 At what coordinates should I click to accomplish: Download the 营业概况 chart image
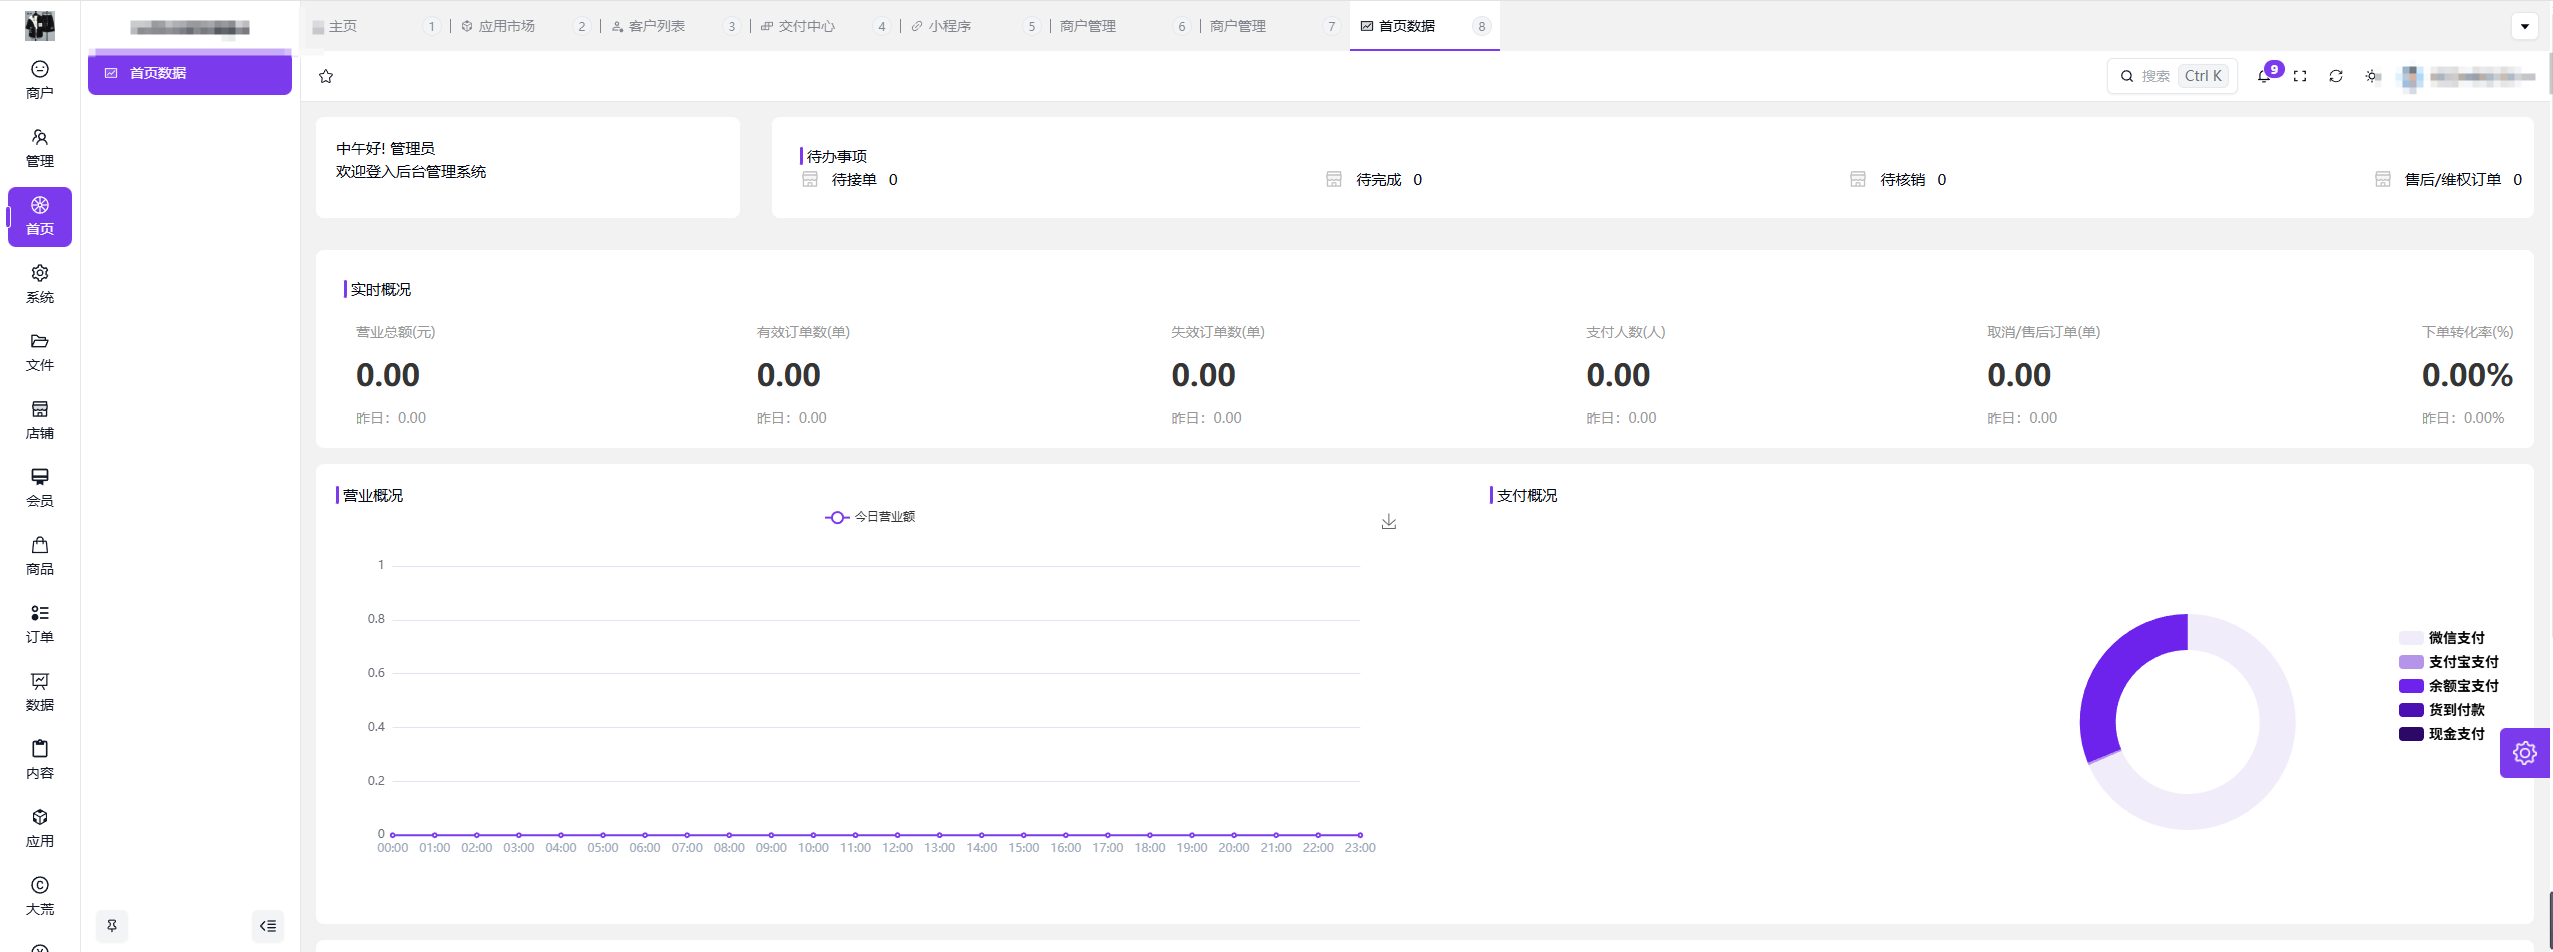click(x=1389, y=522)
